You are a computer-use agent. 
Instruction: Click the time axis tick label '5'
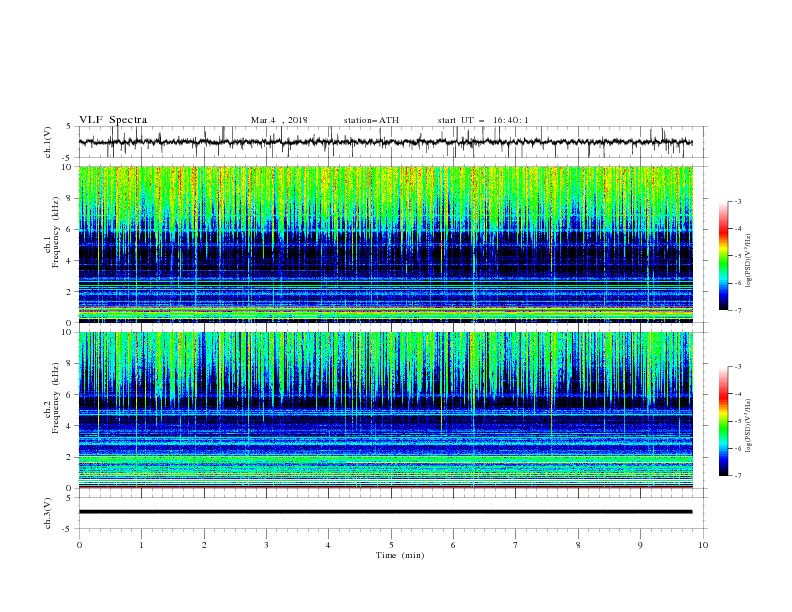coord(391,545)
